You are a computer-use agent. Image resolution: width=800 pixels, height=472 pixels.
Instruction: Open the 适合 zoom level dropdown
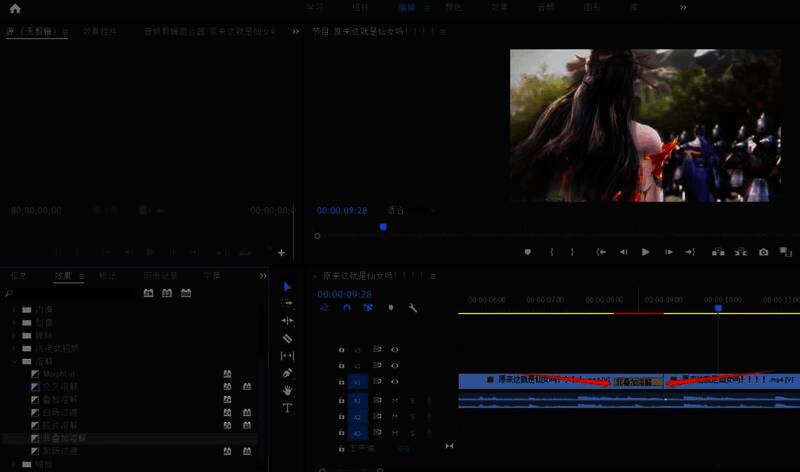point(397,211)
